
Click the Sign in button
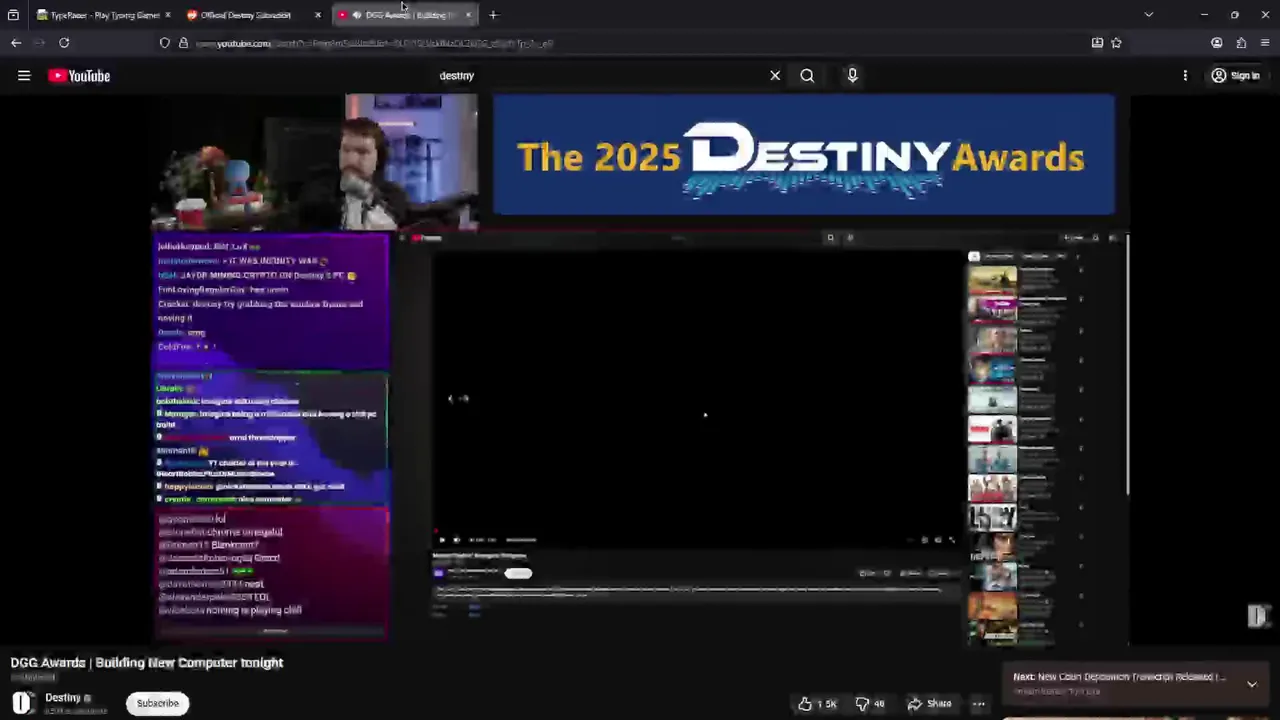coord(1235,76)
